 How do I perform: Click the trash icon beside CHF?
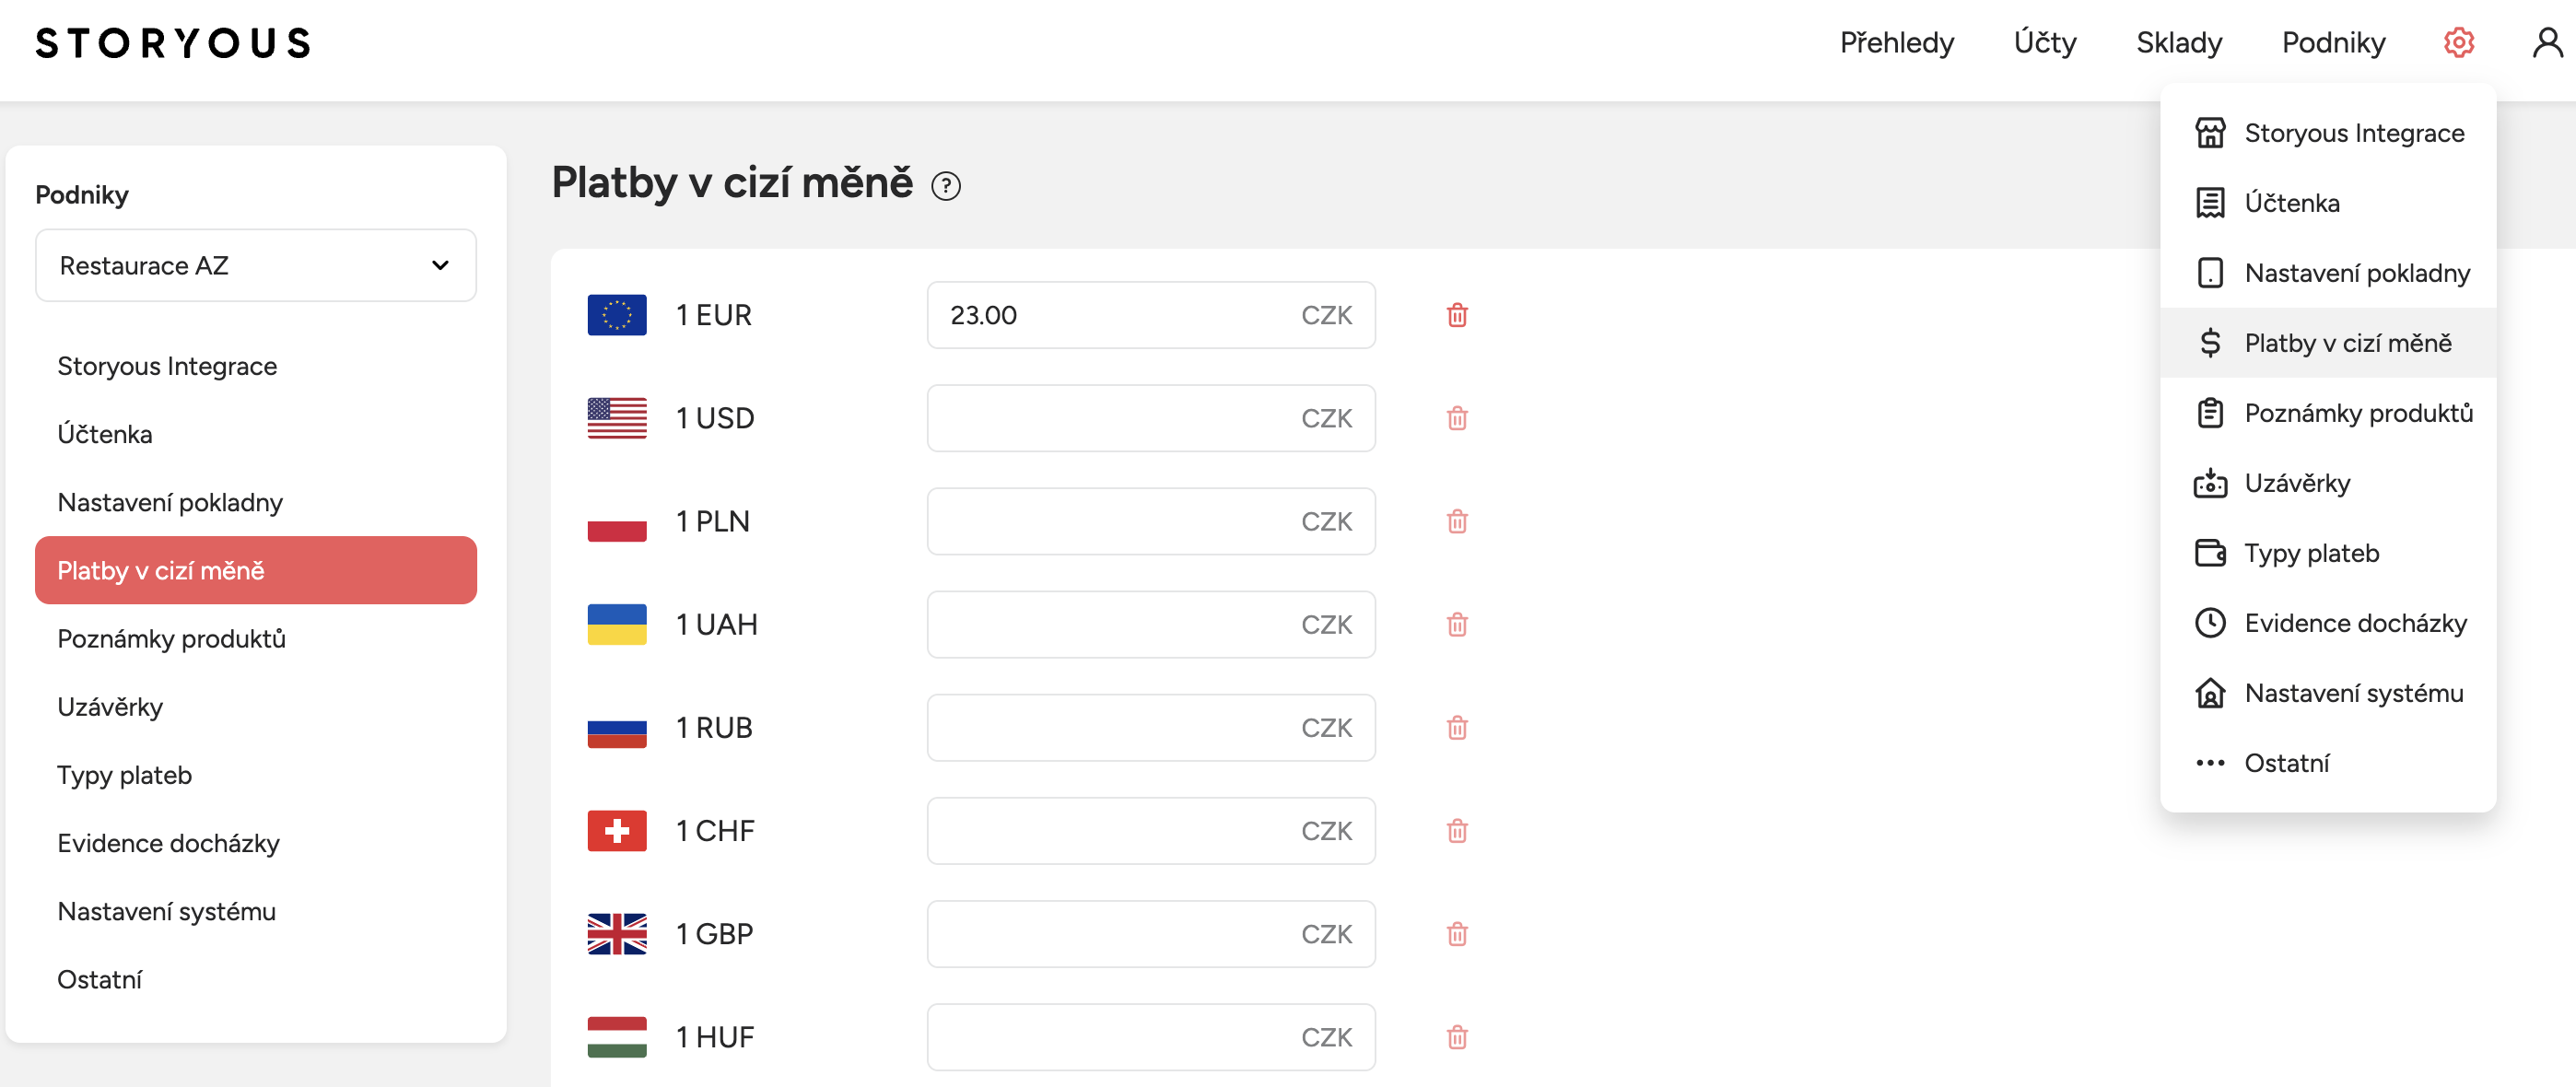point(1457,831)
